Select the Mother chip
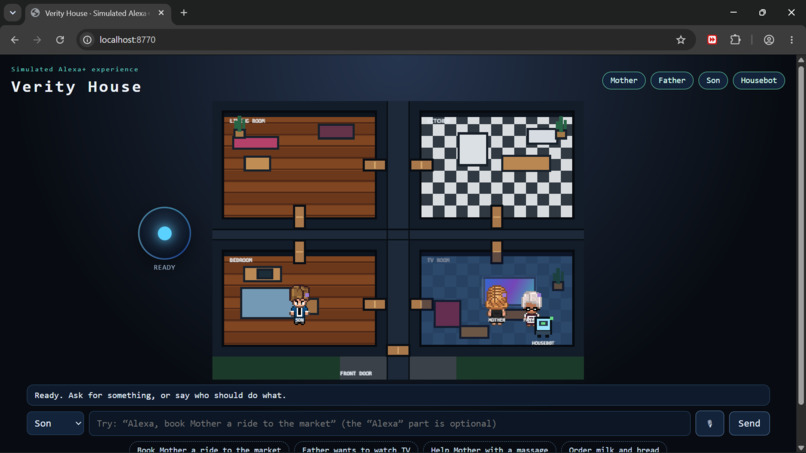This screenshot has height=453, width=806. coord(624,80)
